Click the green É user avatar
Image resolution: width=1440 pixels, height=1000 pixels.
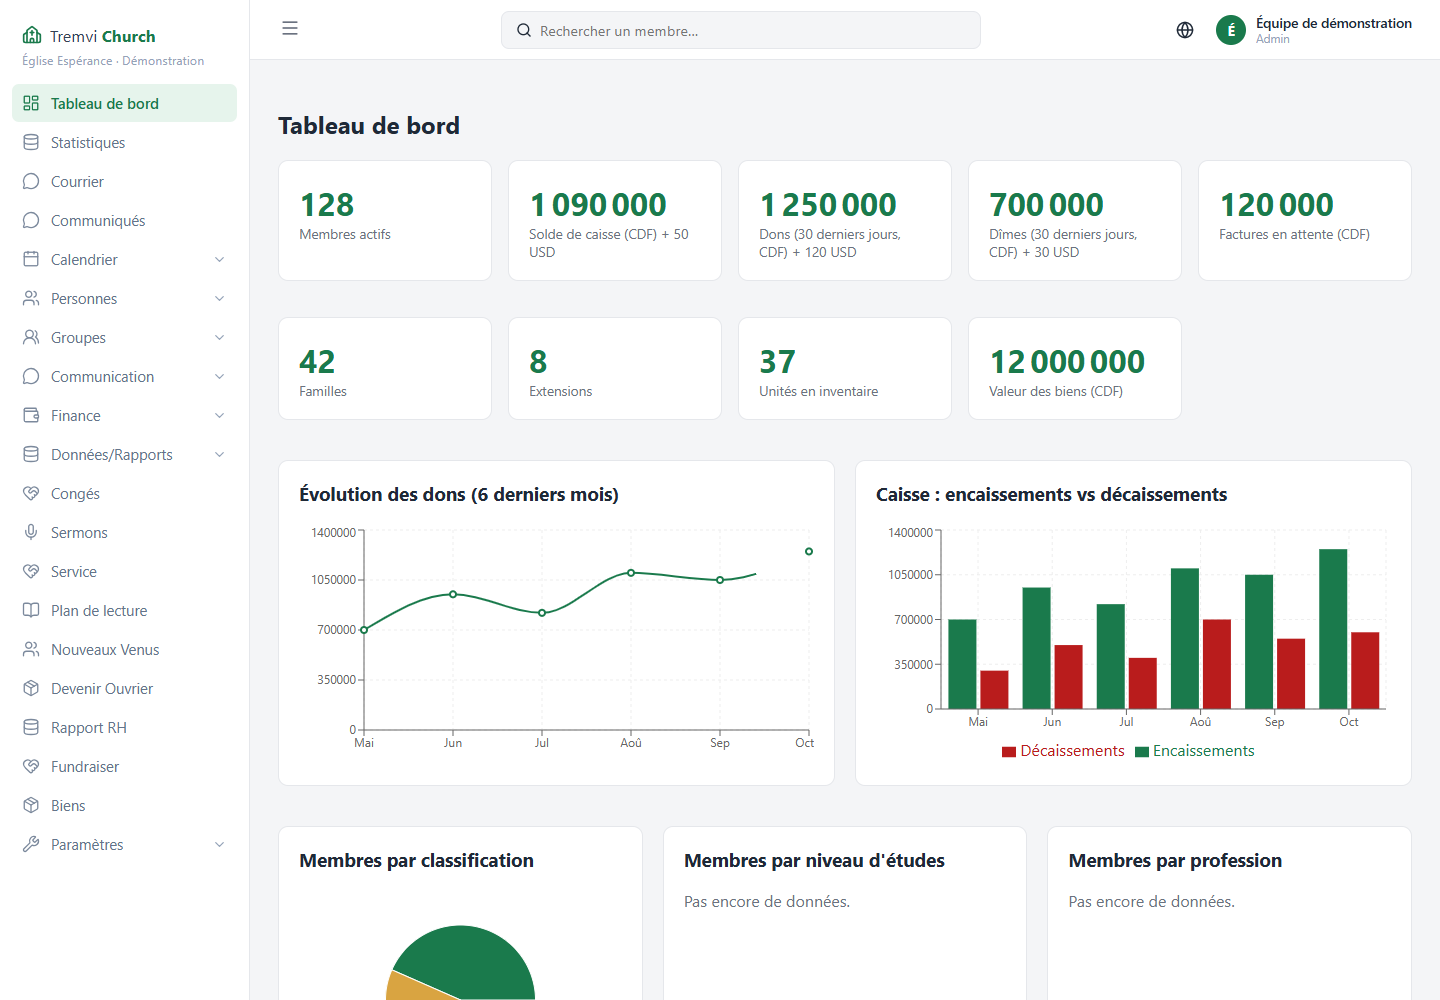1231,30
